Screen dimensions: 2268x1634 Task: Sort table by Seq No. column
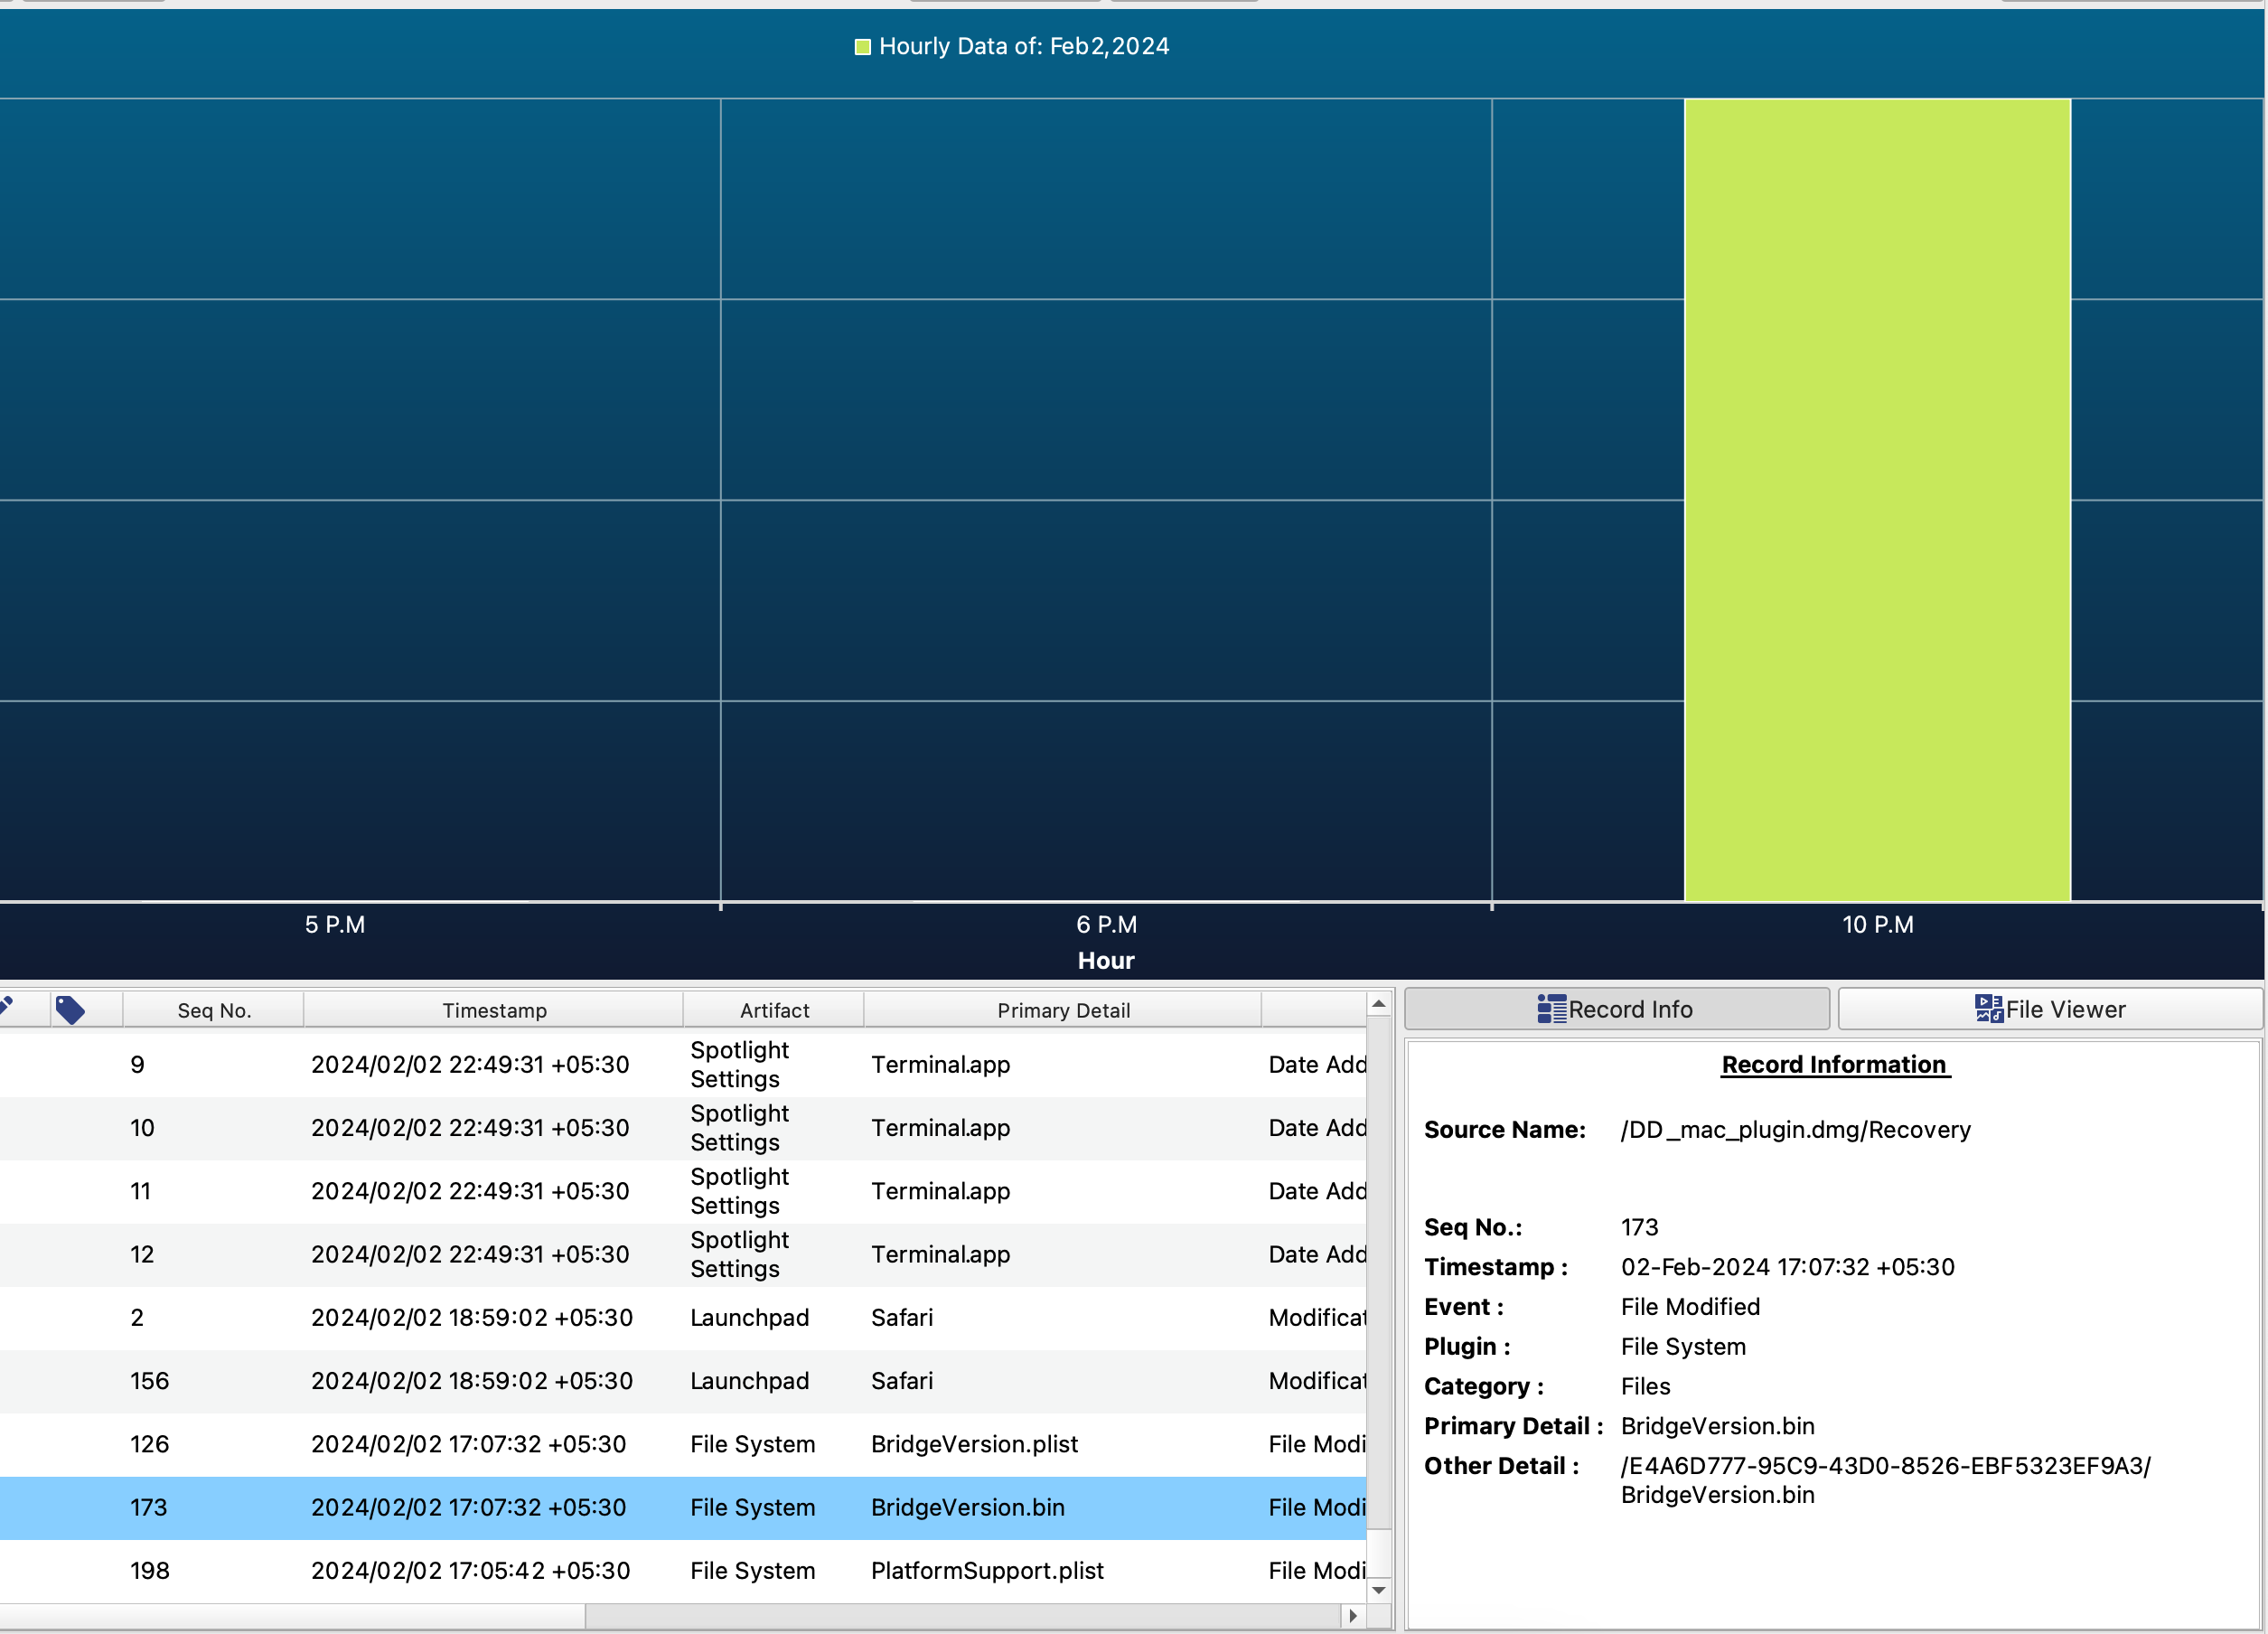[214, 1010]
